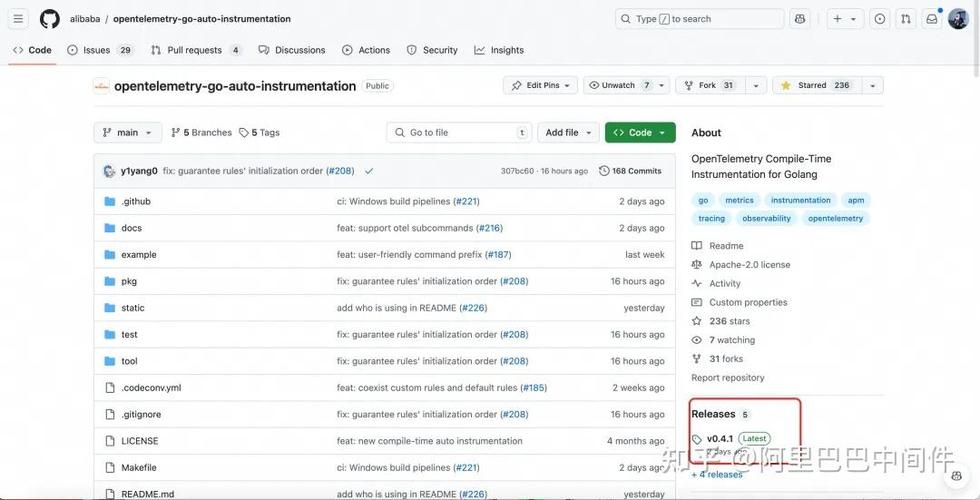Open the green Code dropdown
Image resolution: width=980 pixels, height=500 pixels.
640,132
